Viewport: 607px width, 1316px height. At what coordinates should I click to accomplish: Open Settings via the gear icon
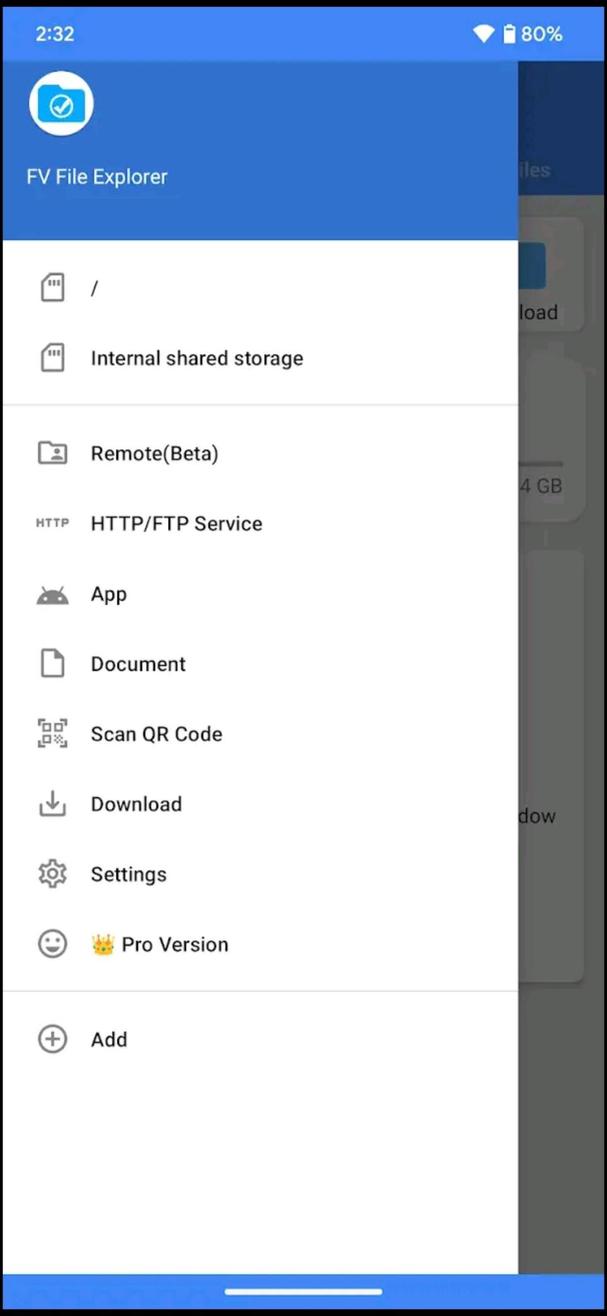click(x=52, y=873)
